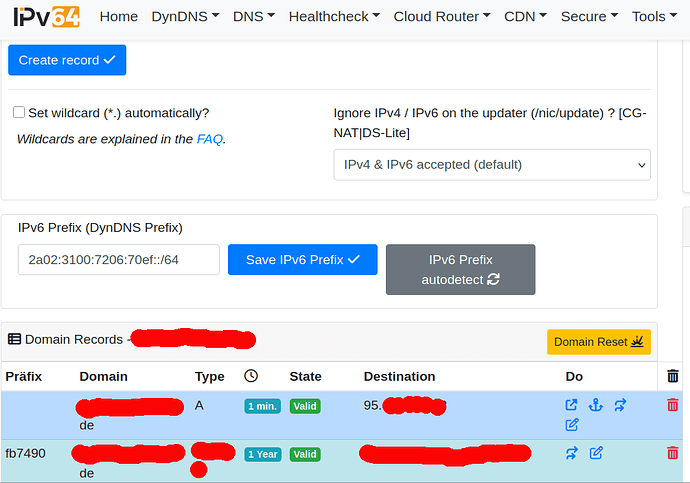Click the black trash icon in table header
Viewport: 690px width, 483px height.
tap(672, 376)
